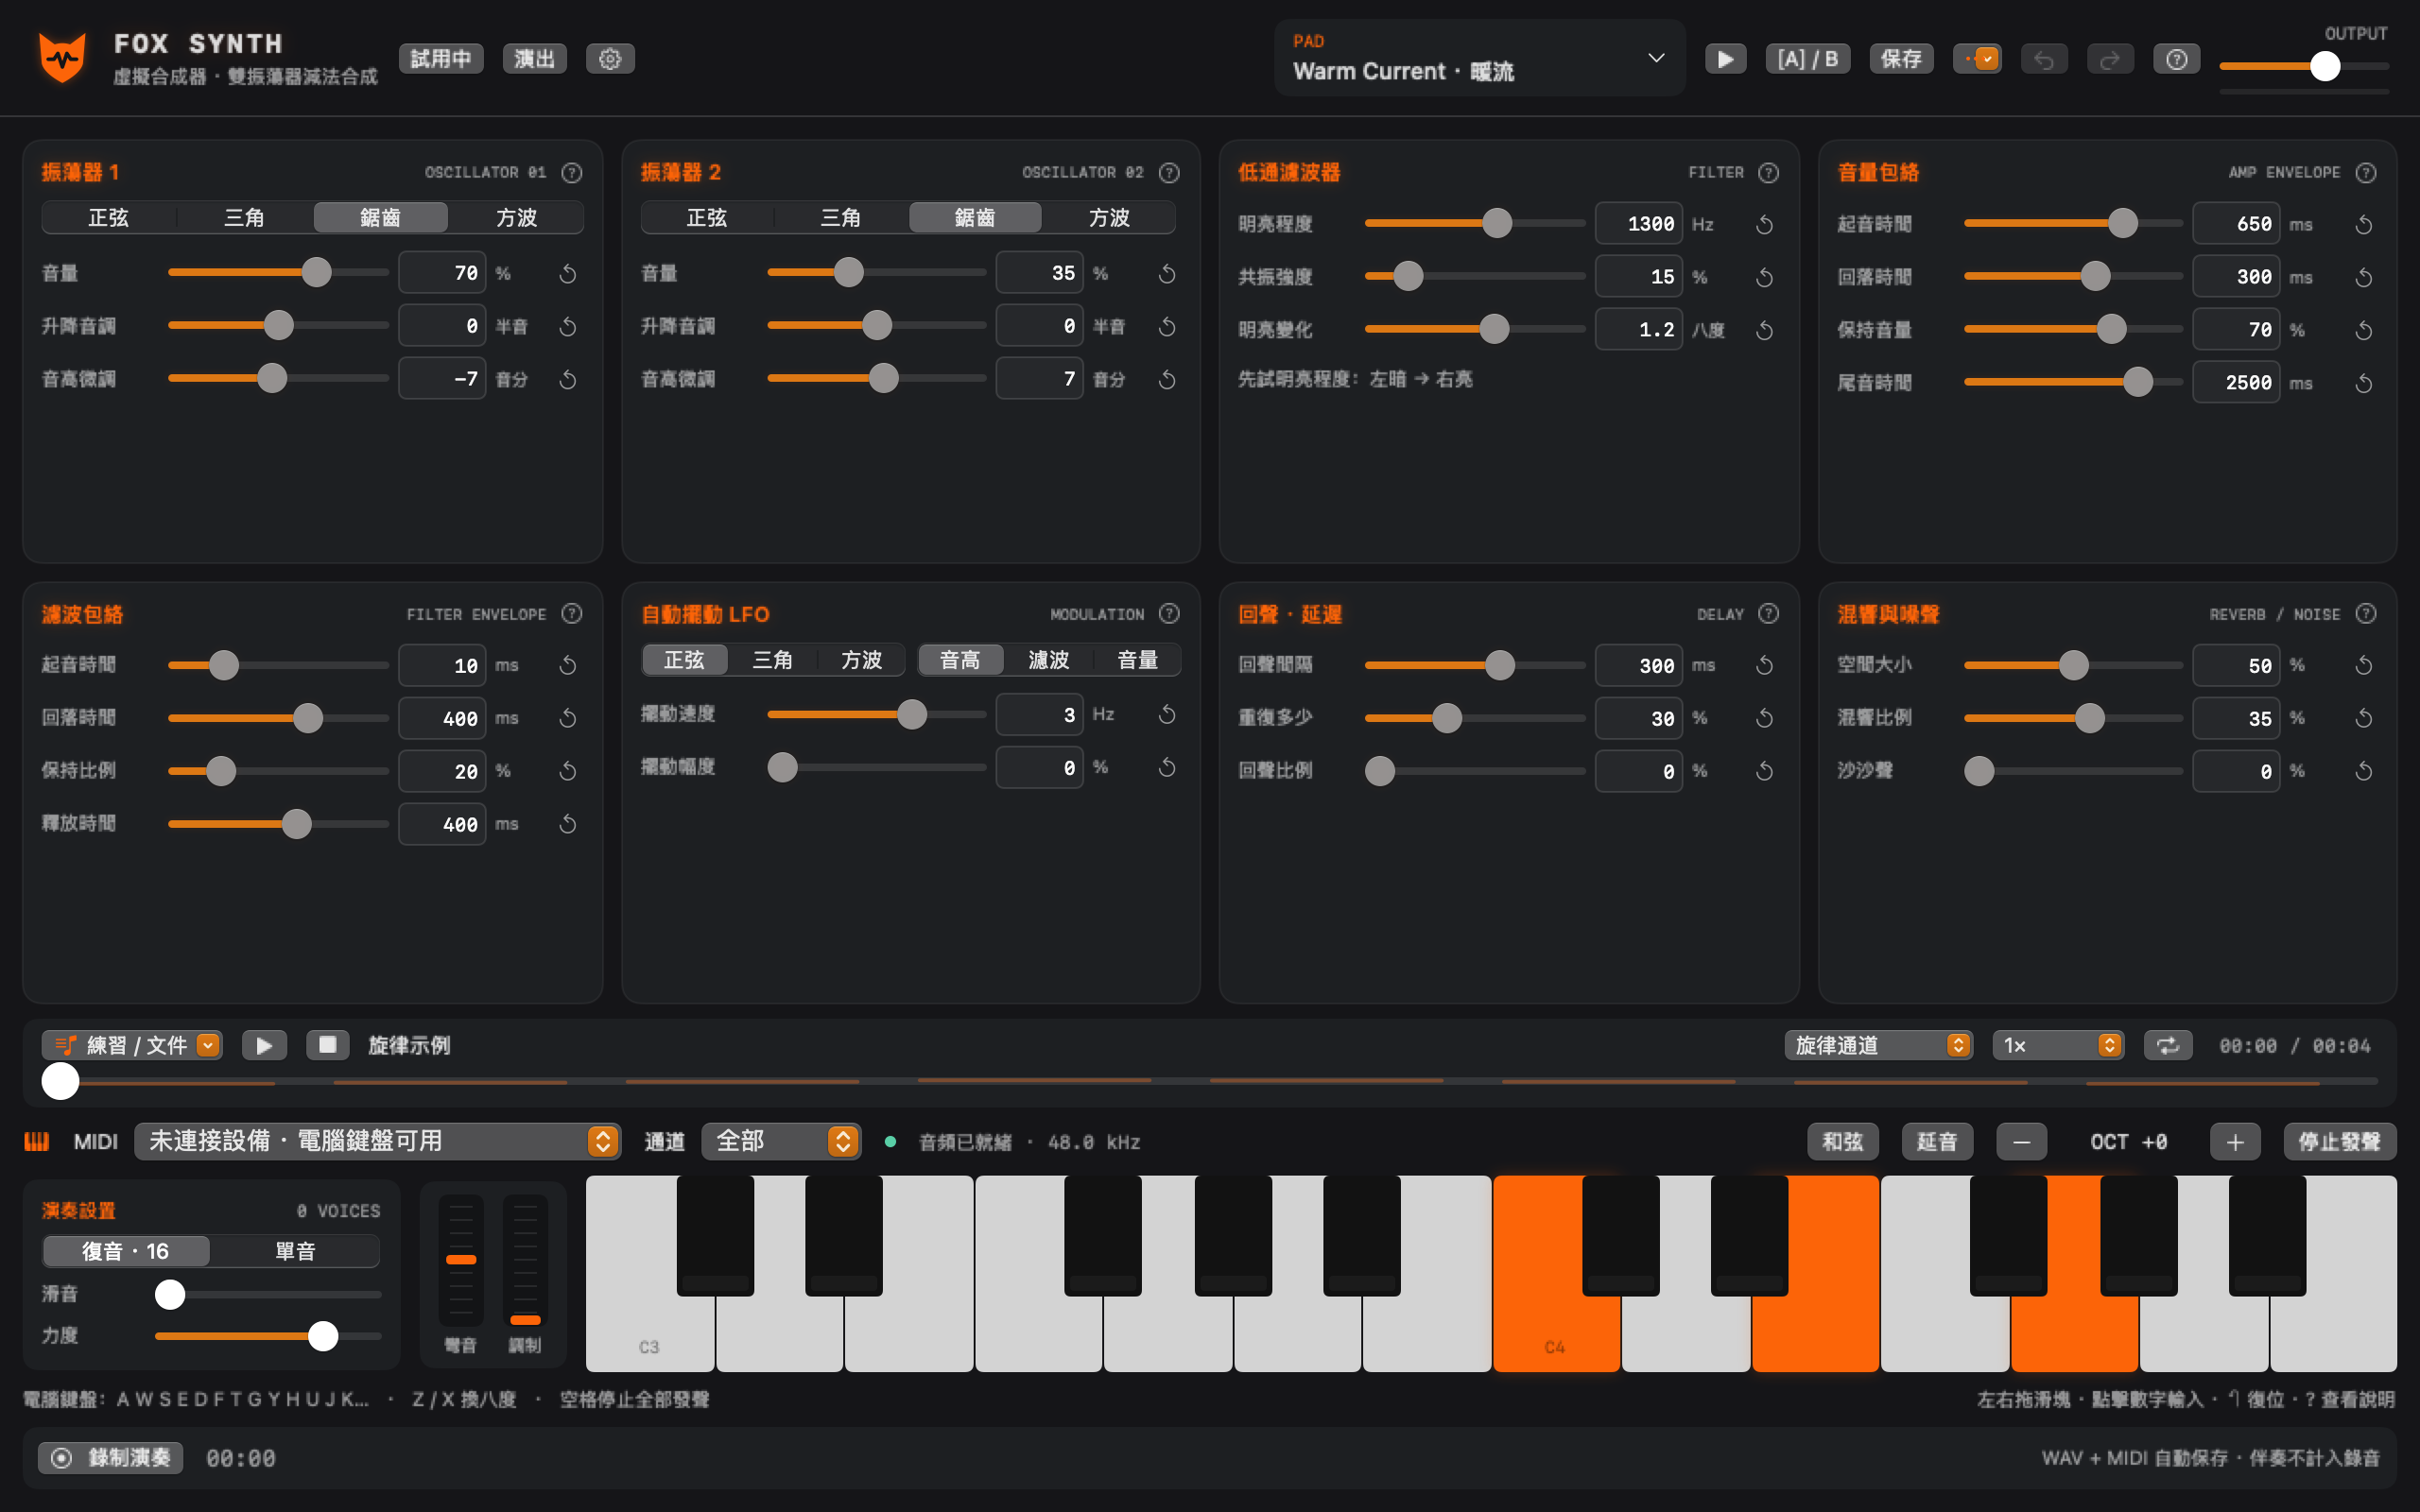
Task: Open the 1x playback speed dropdown
Action: click(x=2057, y=1045)
